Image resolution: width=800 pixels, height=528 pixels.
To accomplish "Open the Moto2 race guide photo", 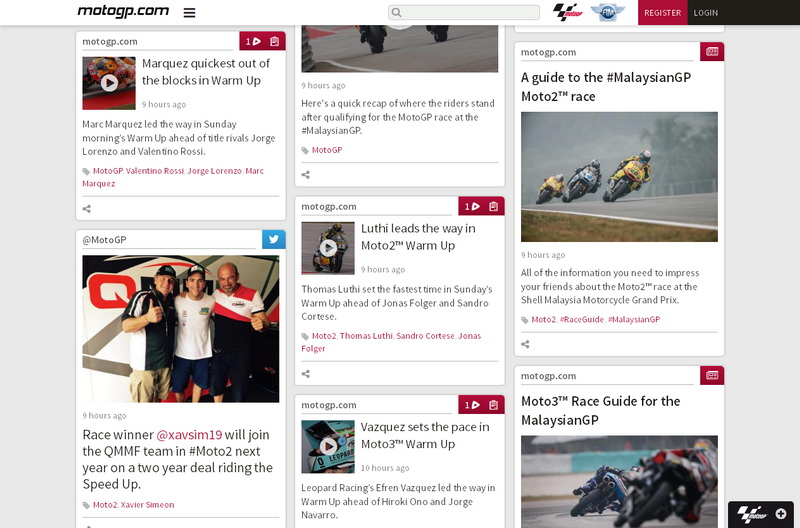I will 619,177.
